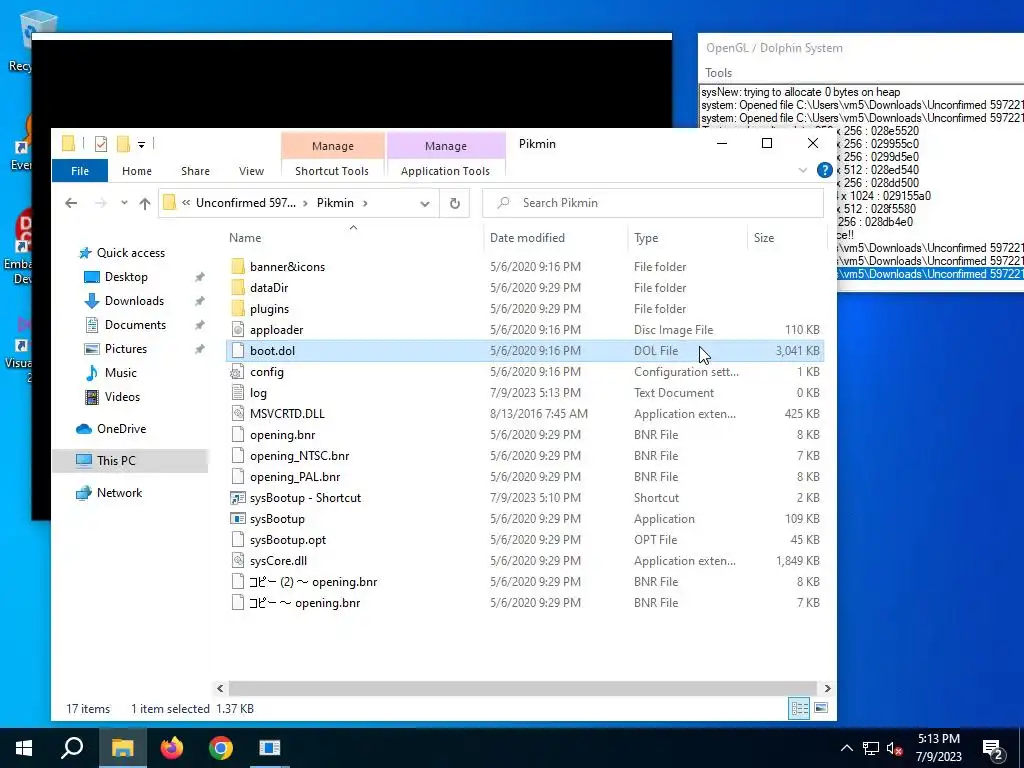The height and width of the screenshot is (768, 1024).
Task: Click the Refresh button beside address bar
Action: pyautogui.click(x=455, y=203)
